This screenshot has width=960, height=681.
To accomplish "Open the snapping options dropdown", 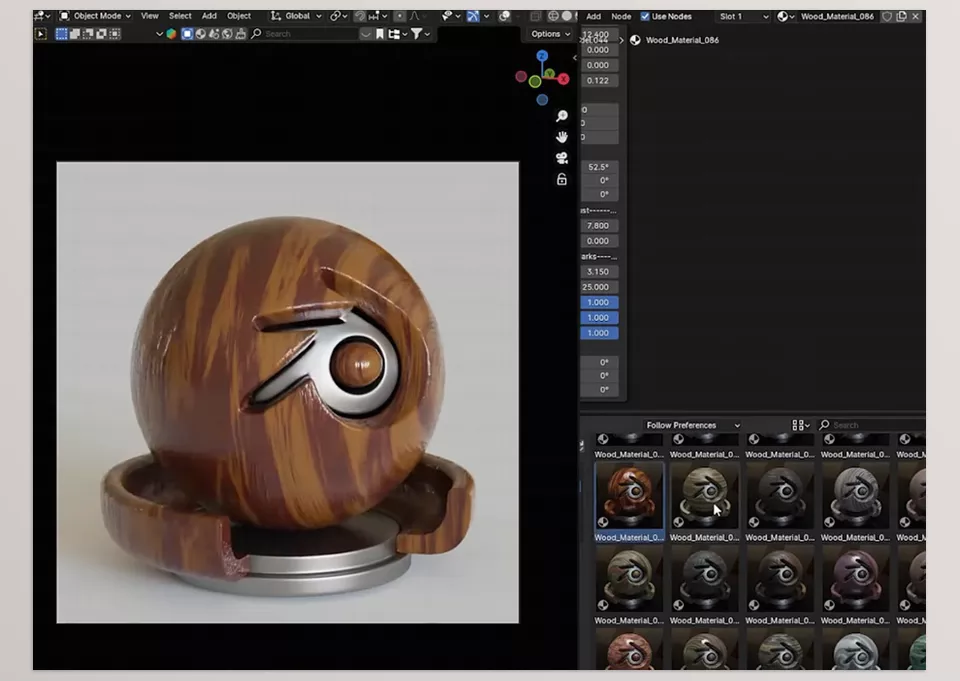I will tap(377, 16).
